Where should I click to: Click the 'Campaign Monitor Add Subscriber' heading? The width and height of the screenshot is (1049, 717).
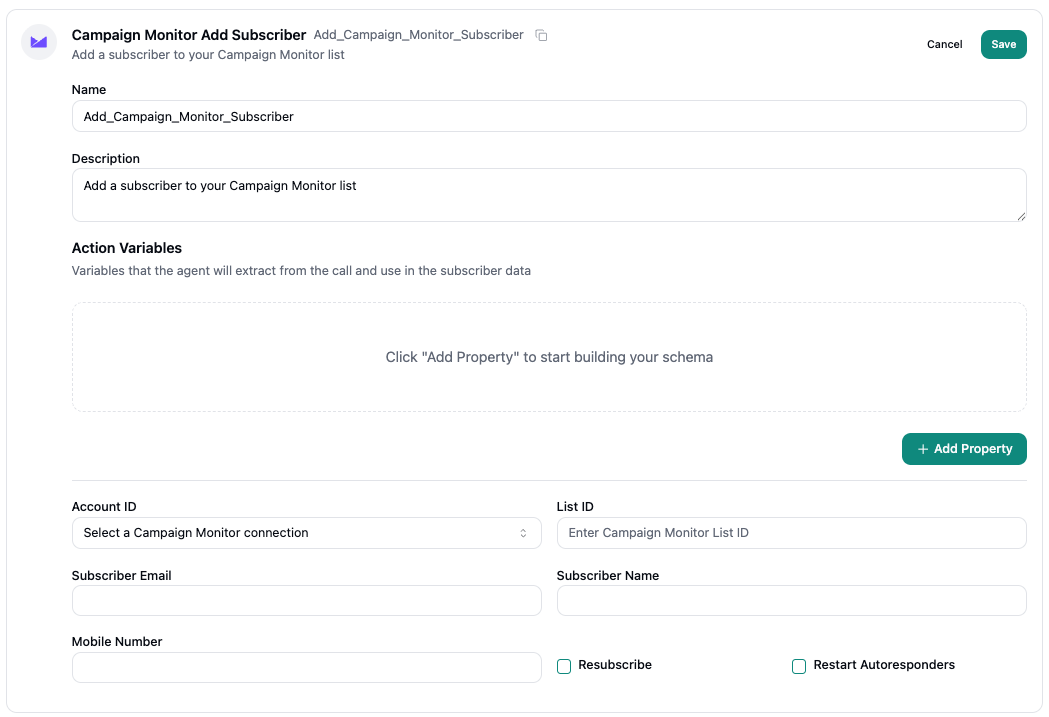point(189,35)
